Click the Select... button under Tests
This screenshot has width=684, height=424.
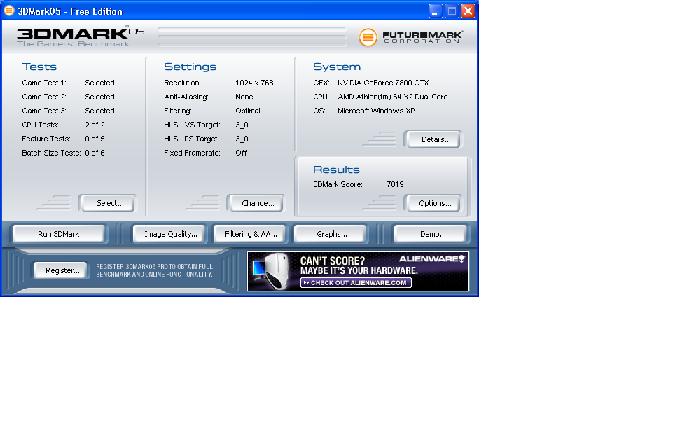point(107,203)
